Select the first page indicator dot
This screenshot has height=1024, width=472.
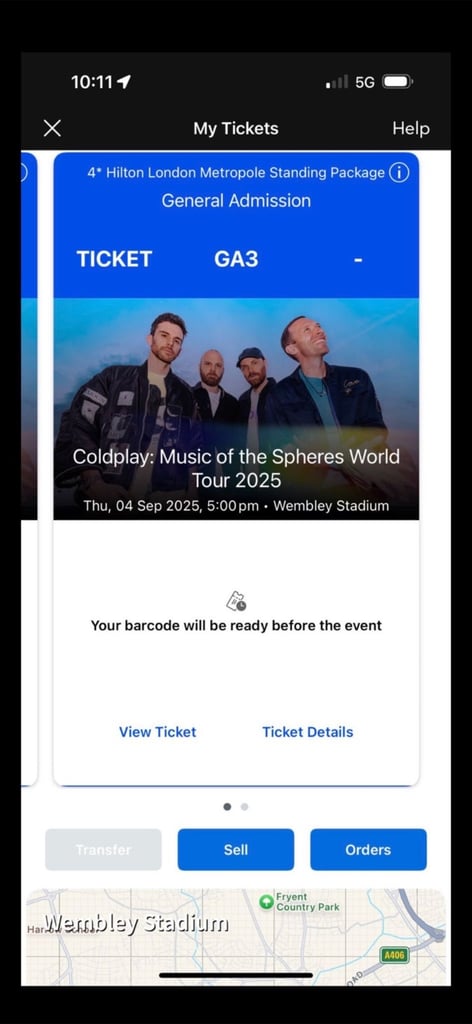(x=227, y=807)
